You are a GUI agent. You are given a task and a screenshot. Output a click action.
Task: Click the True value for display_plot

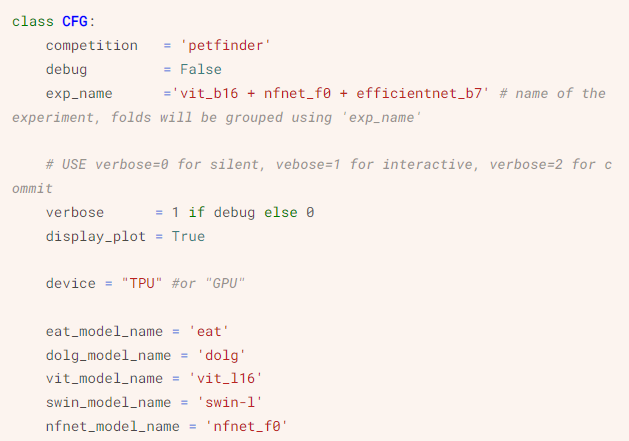point(188,236)
